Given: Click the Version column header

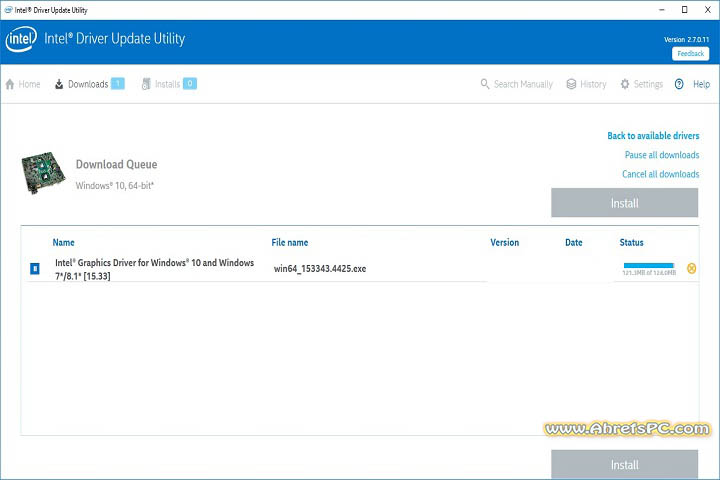Looking at the screenshot, I should click(x=505, y=243).
